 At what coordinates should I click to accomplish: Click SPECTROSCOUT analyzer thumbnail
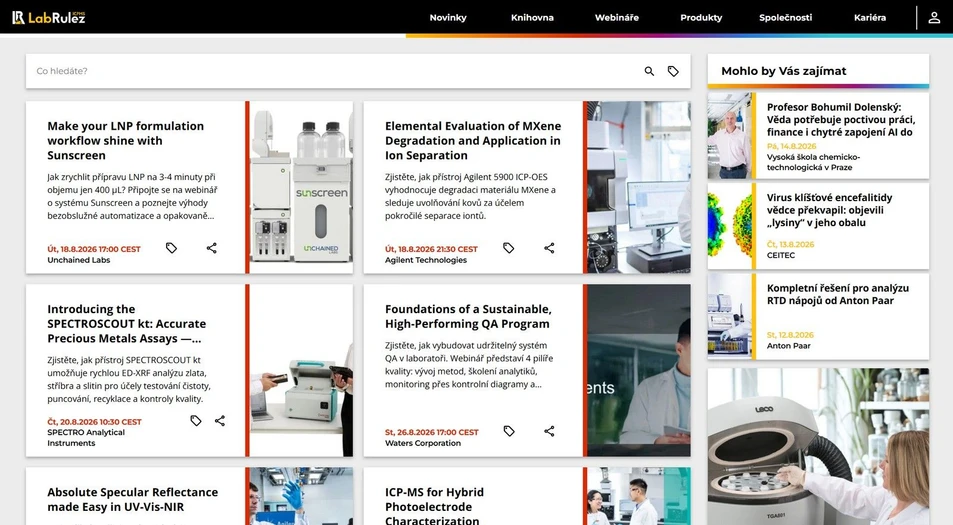point(301,370)
